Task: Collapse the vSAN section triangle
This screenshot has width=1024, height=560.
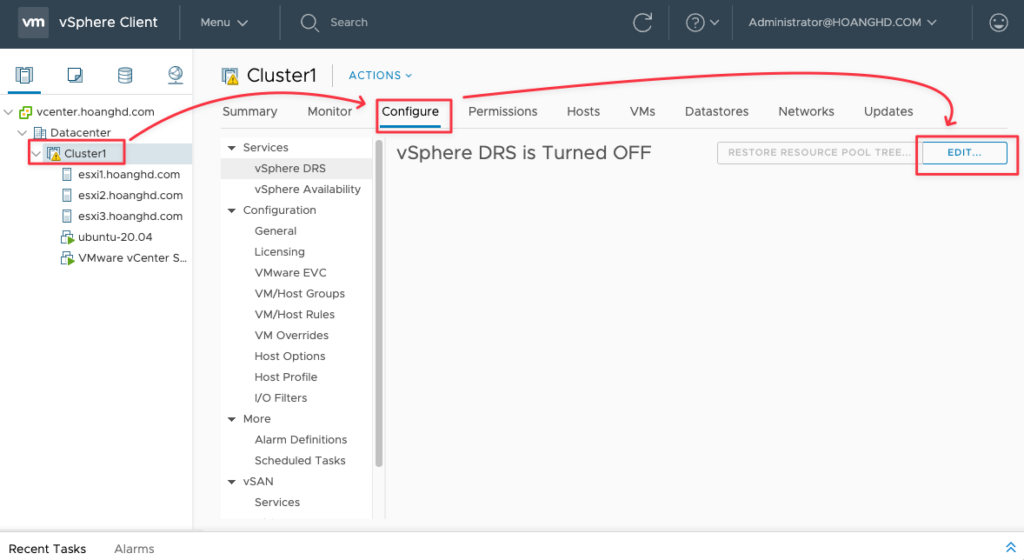Action: click(231, 482)
